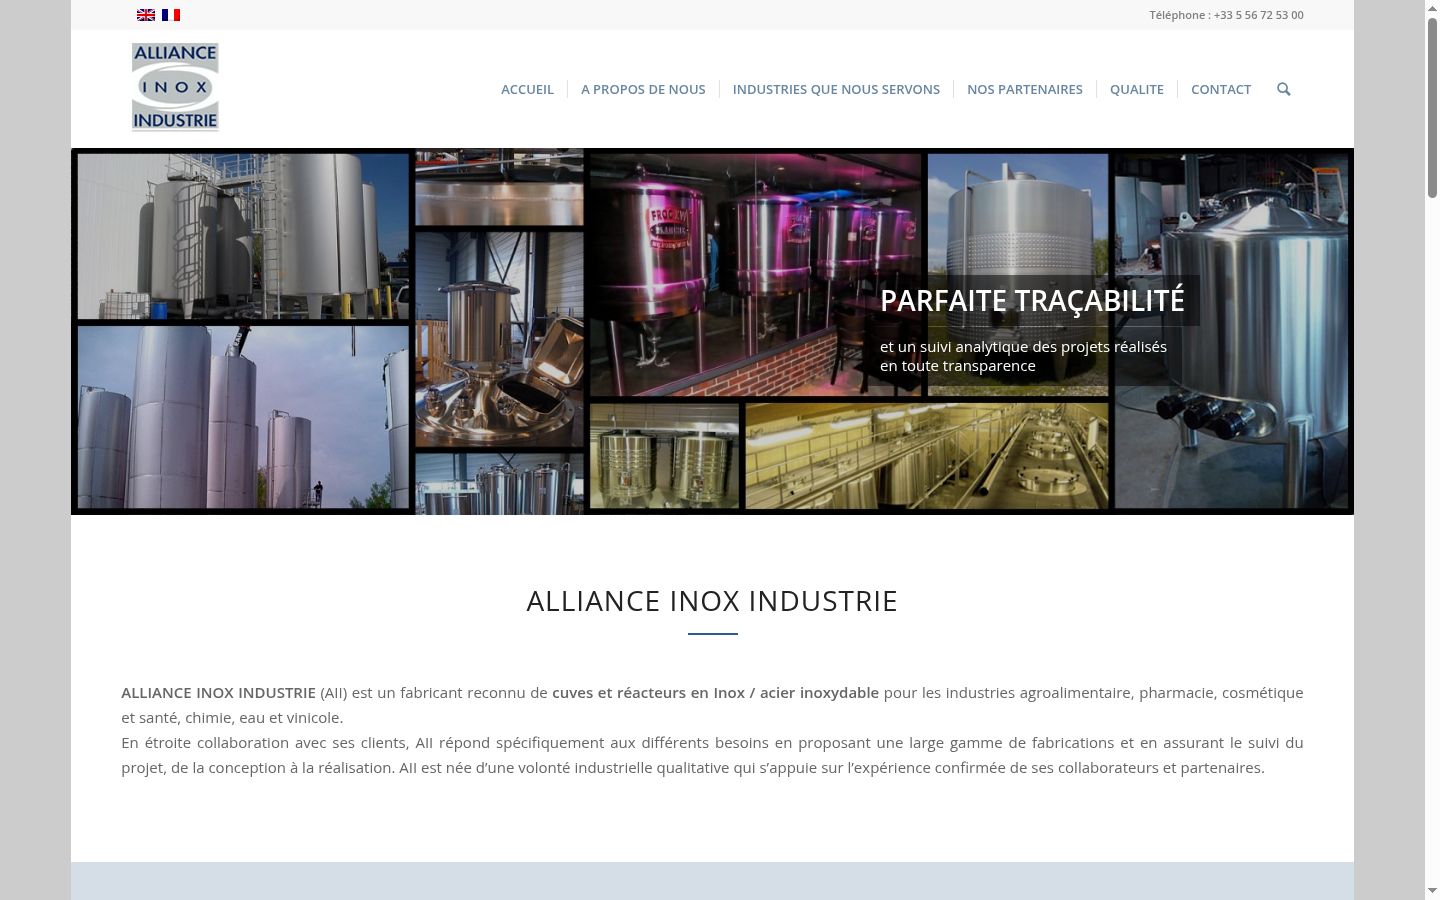Open the search magnifier icon in navigation

[1284, 89]
